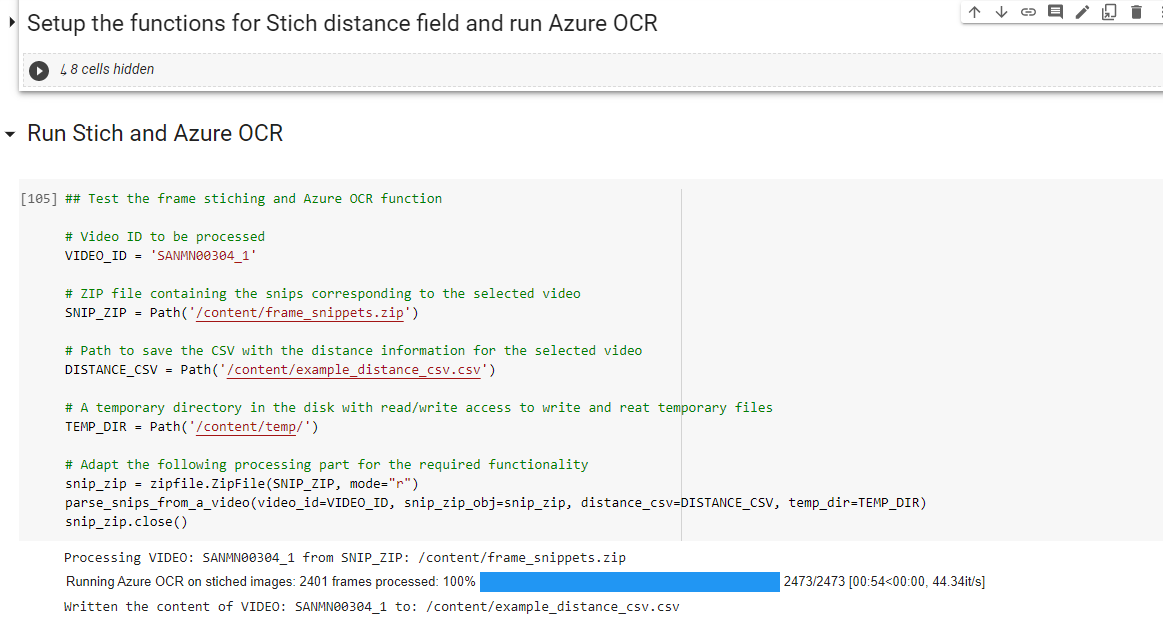This screenshot has width=1163, height=623.
Task: Click the '# ZIP file containing the snips' comment
Action: [323, 294]
